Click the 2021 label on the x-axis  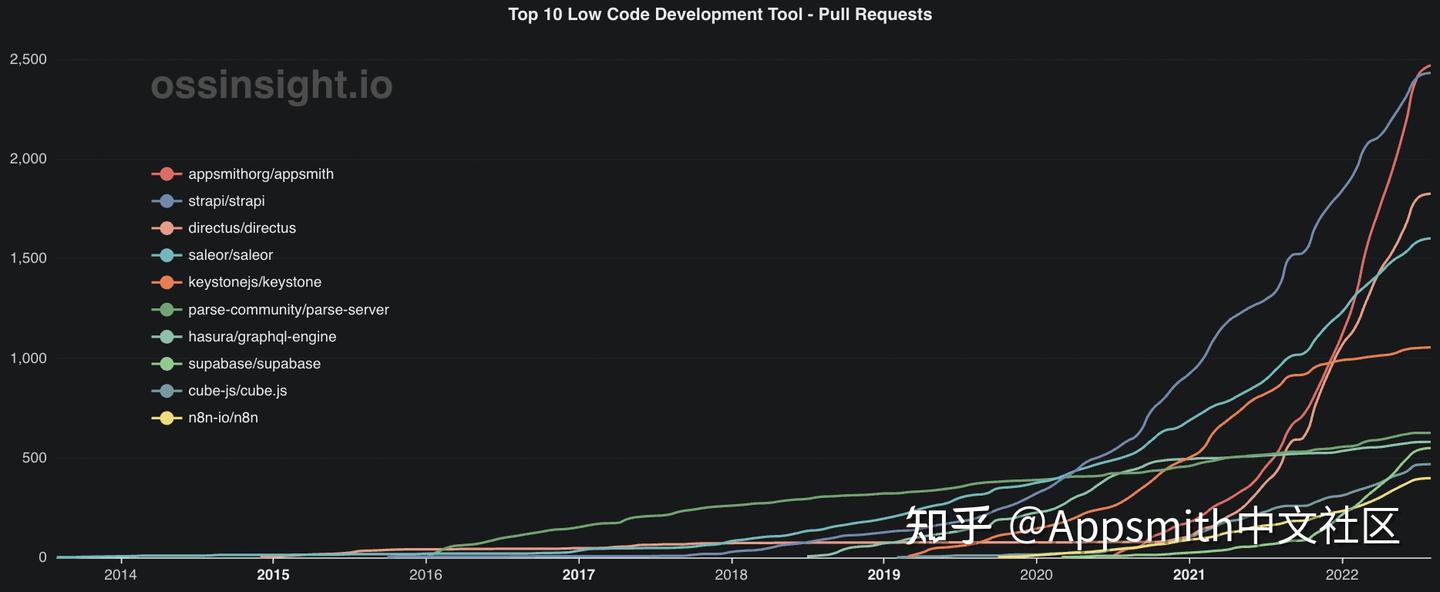pos(1189,574)
